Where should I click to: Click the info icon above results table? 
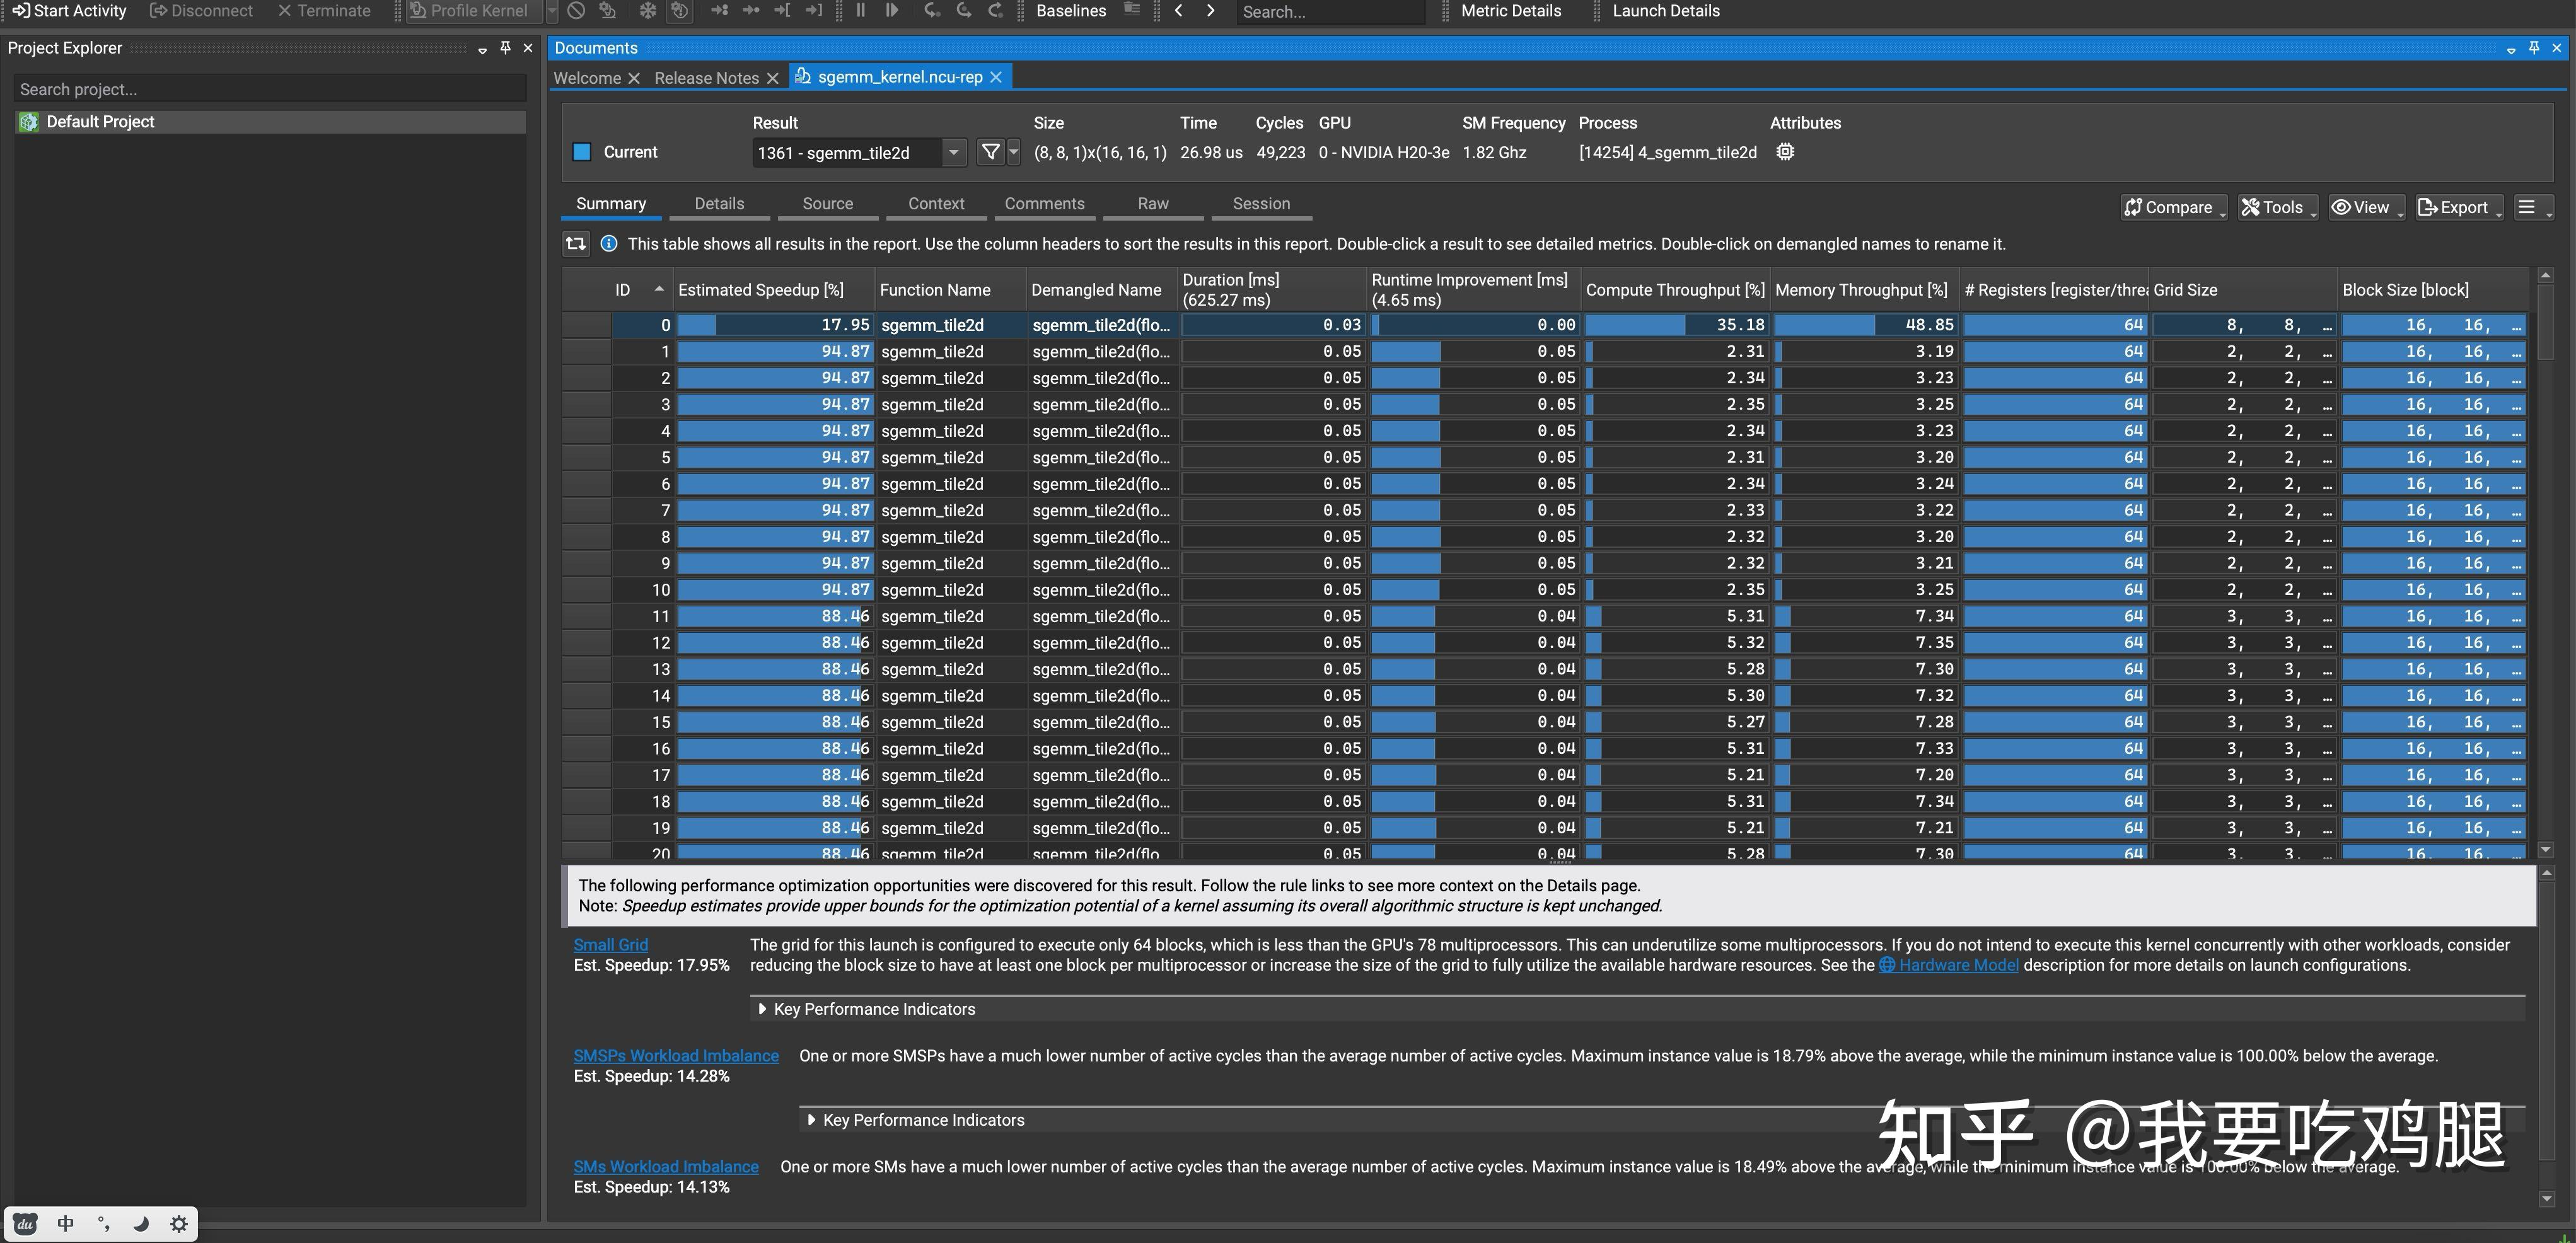(608, 244)
